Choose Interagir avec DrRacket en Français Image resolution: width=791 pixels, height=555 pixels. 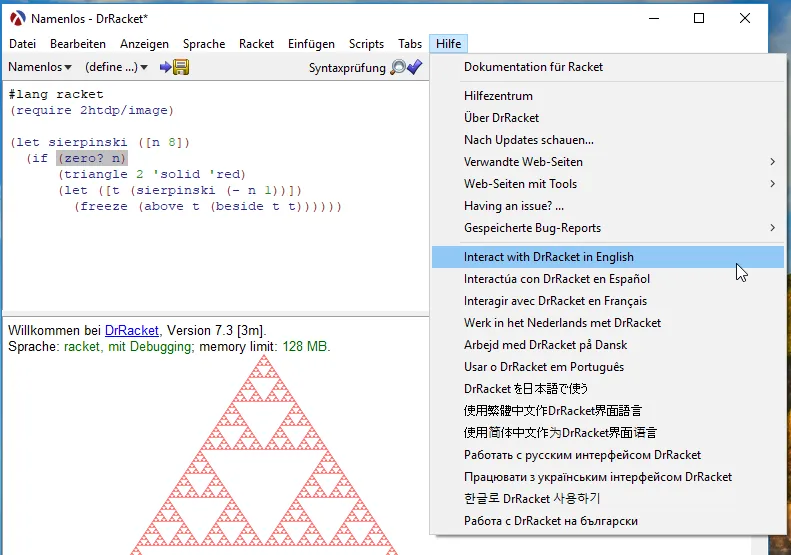click(608, 301)
